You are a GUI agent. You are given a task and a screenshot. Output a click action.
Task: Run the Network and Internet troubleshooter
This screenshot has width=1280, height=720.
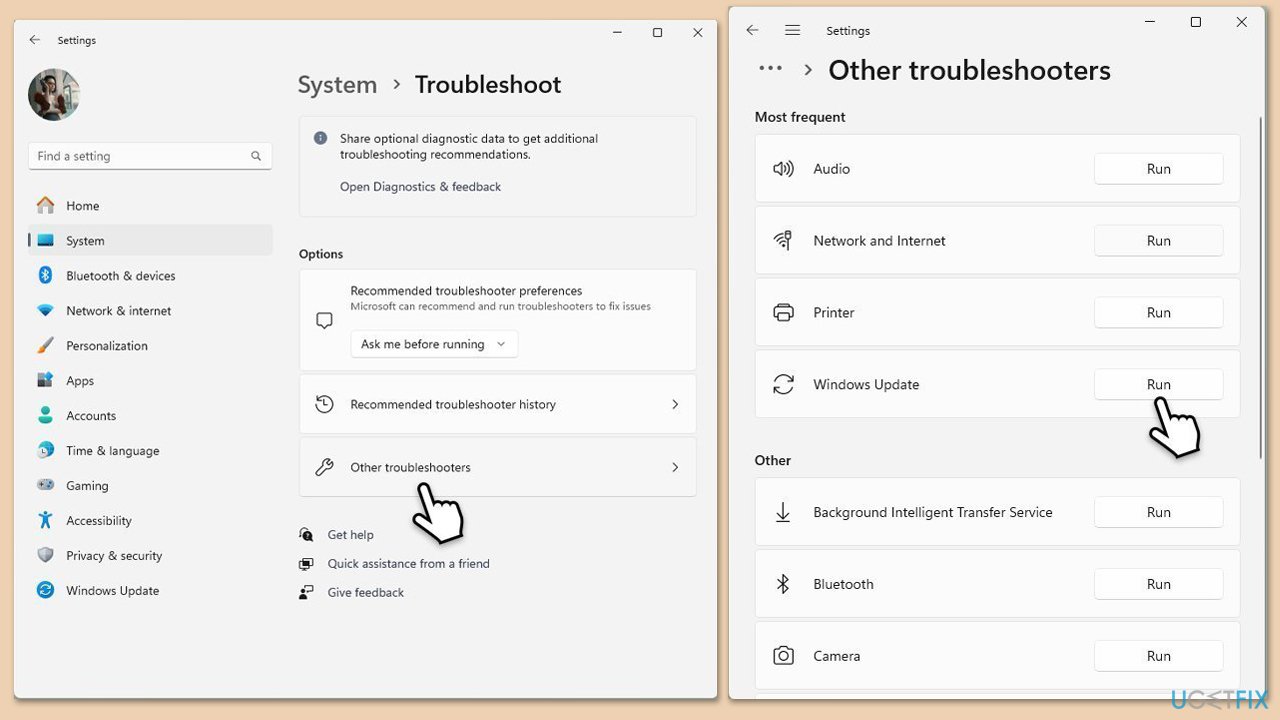click(x=1158, y=241)
